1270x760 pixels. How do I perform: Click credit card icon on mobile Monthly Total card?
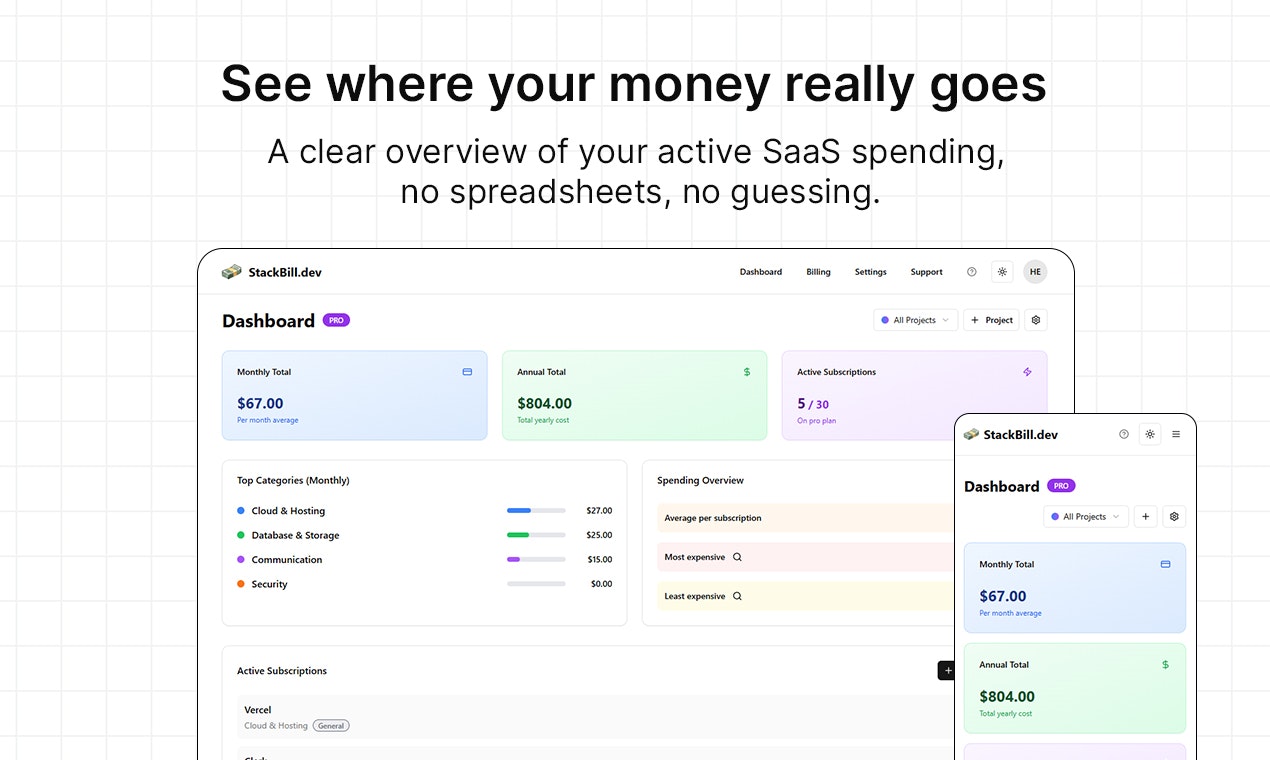(x=1165, y=564)
